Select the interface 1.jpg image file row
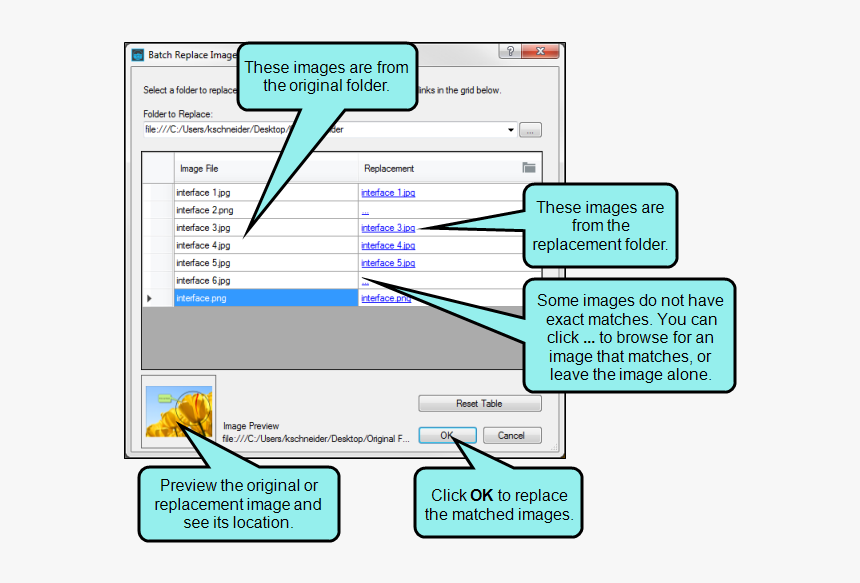 coord(266,193)
